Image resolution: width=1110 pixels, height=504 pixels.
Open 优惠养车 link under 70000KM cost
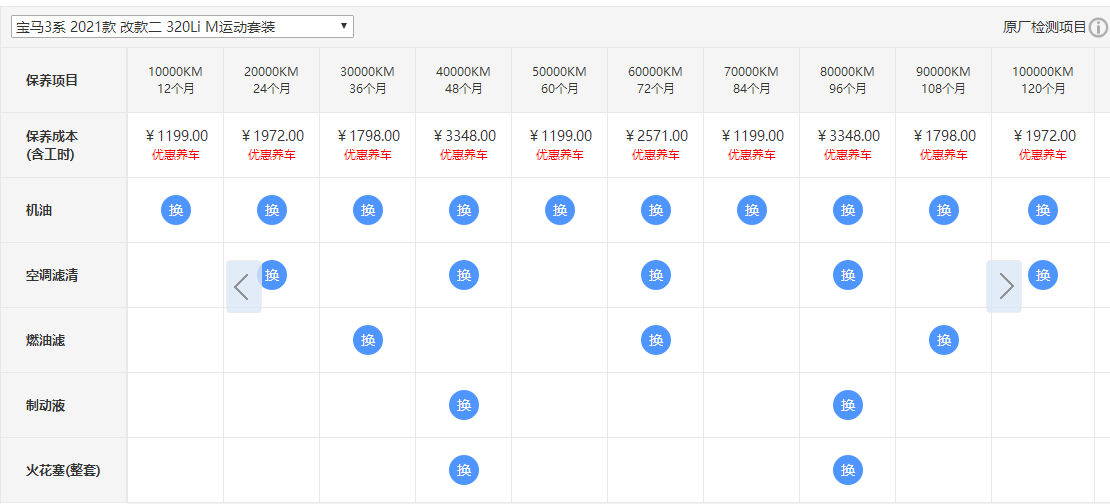click(x=752, y=155)
